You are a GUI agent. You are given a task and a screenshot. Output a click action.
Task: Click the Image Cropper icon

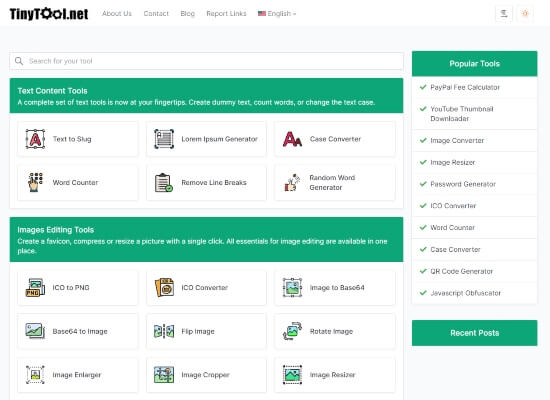pyautogui.click(x=164, y=375)
